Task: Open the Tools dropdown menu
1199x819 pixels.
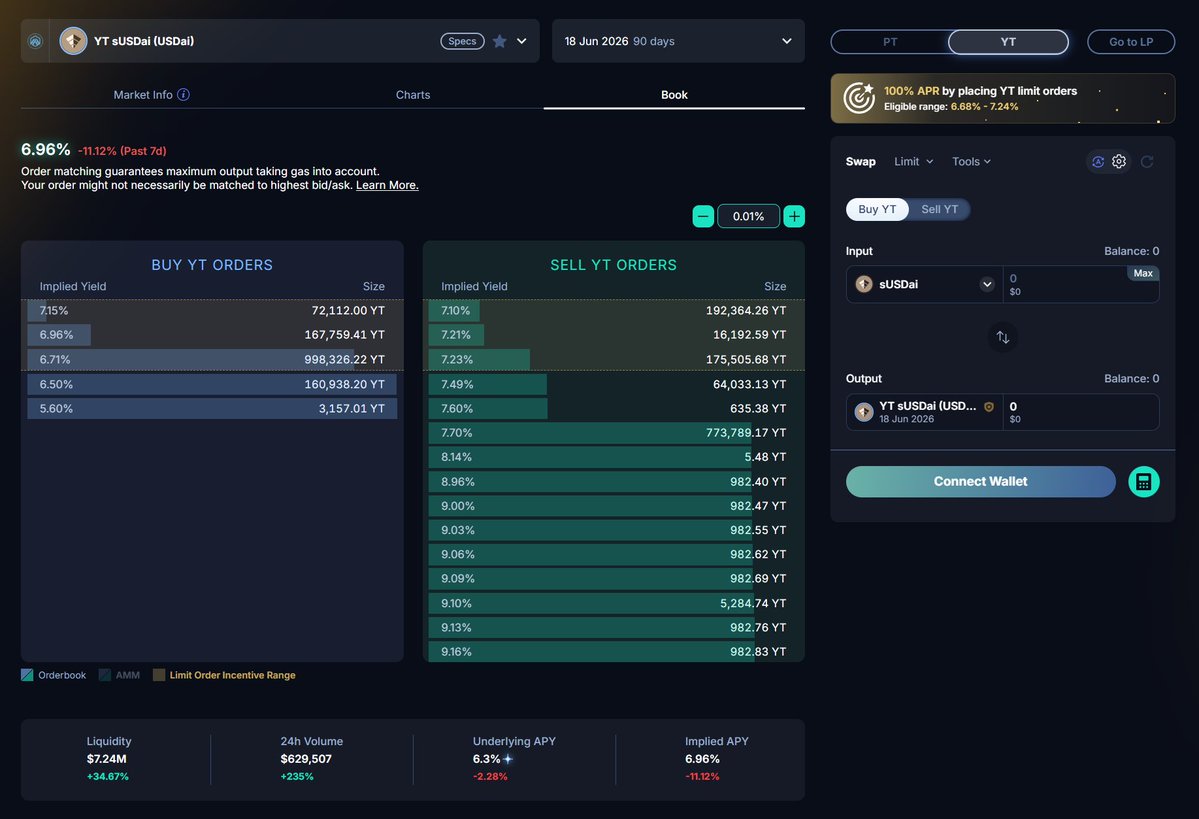Action: coord(971,161)
